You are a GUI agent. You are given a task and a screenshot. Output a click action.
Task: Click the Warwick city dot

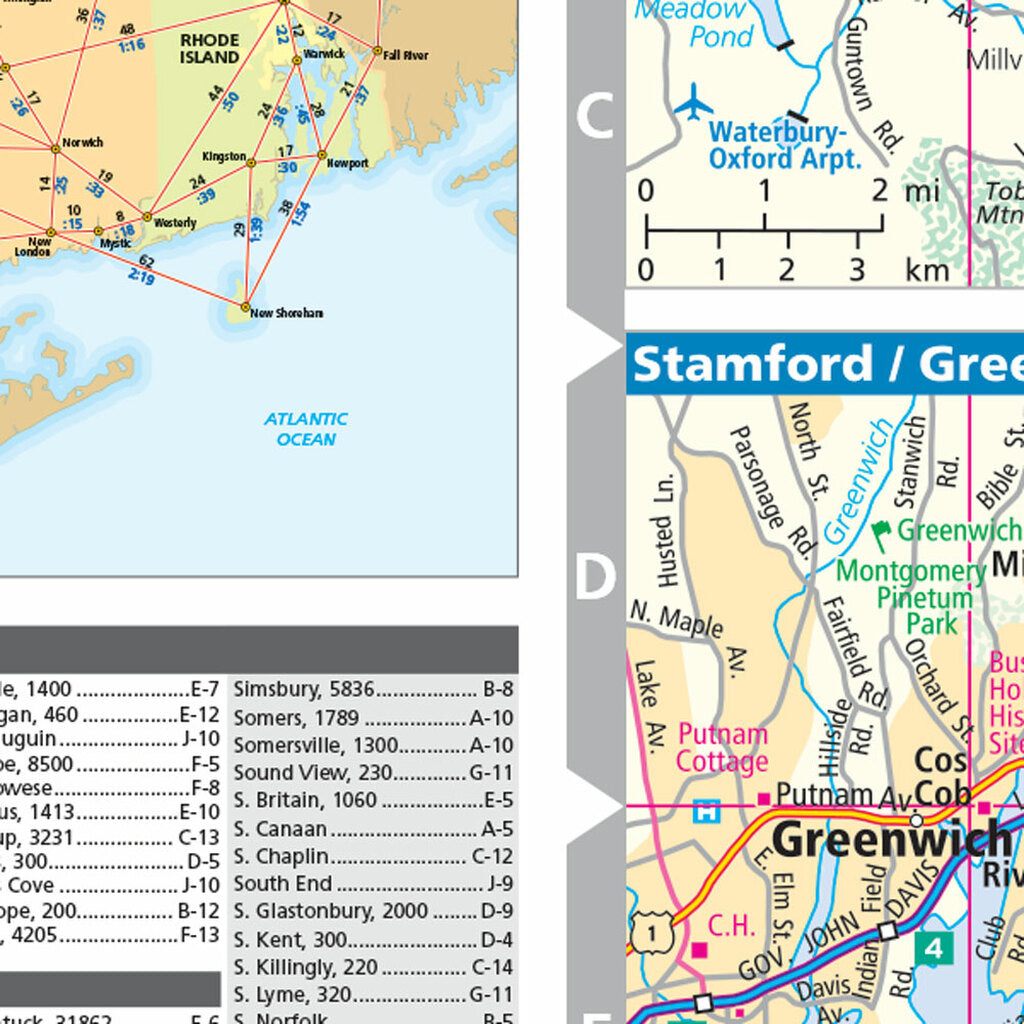coord(296,60)
